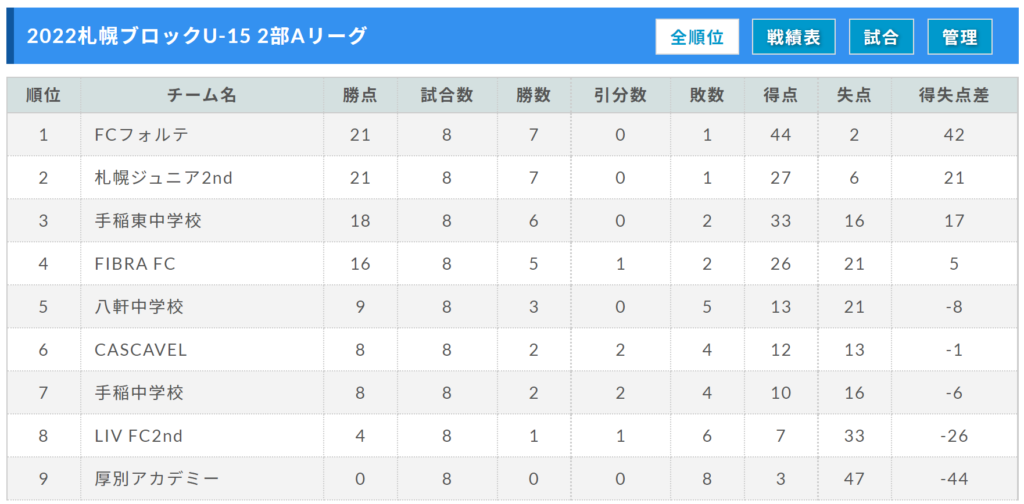Switch to the 戦績表 tab
This screenshot has height=504, width=1024.
[793, 37]
